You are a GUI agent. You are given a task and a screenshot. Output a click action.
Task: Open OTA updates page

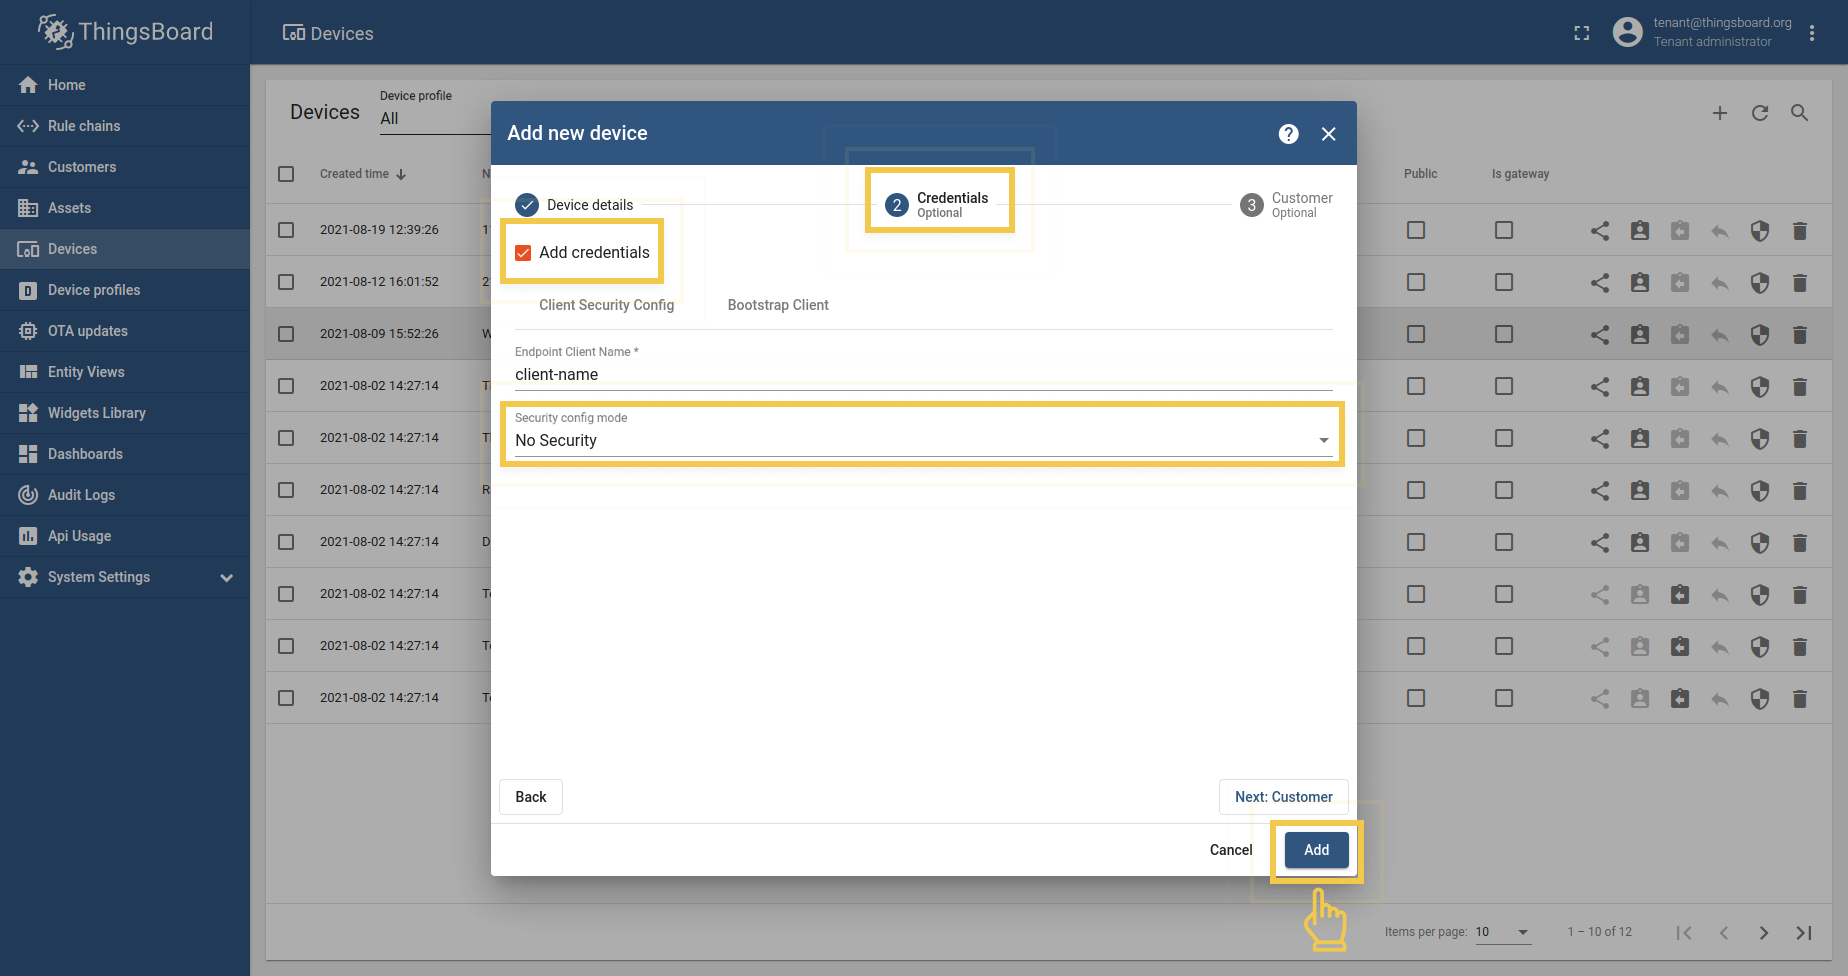pyautogui.click(x=125, y=331)
